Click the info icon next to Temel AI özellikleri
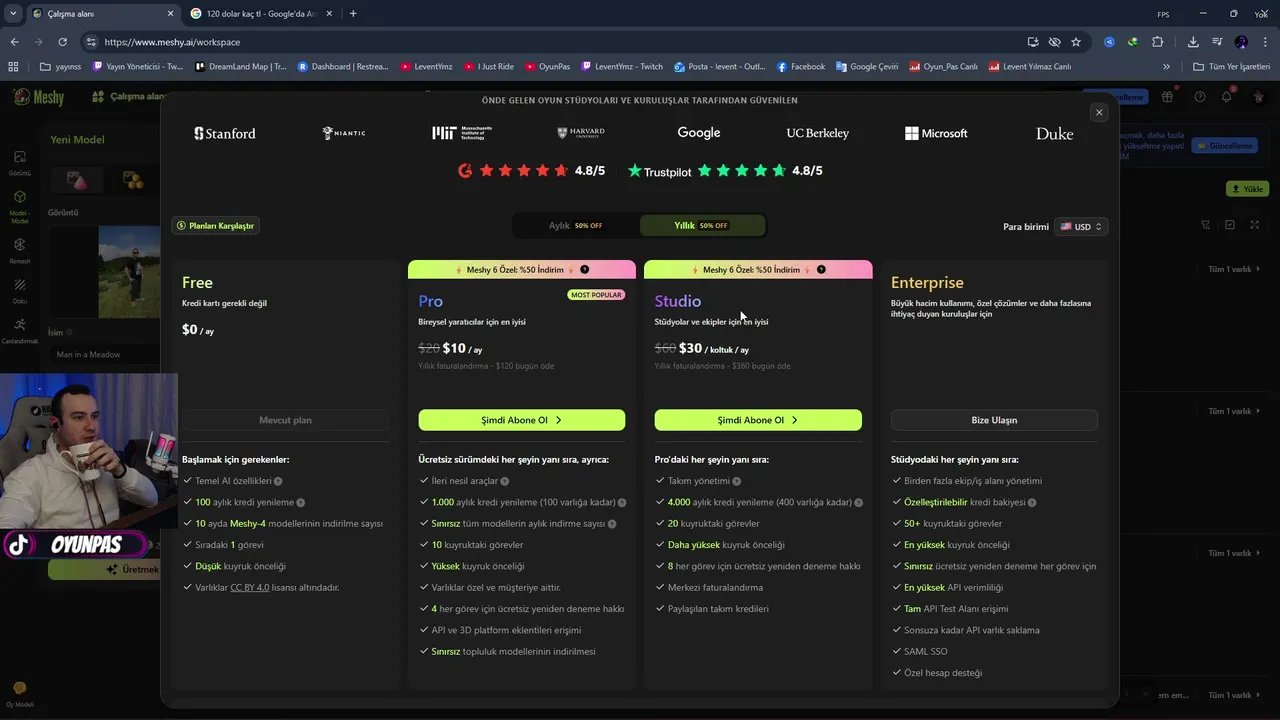The width and height of the screenshot is (1280, 720). click(x=278, y=481)
